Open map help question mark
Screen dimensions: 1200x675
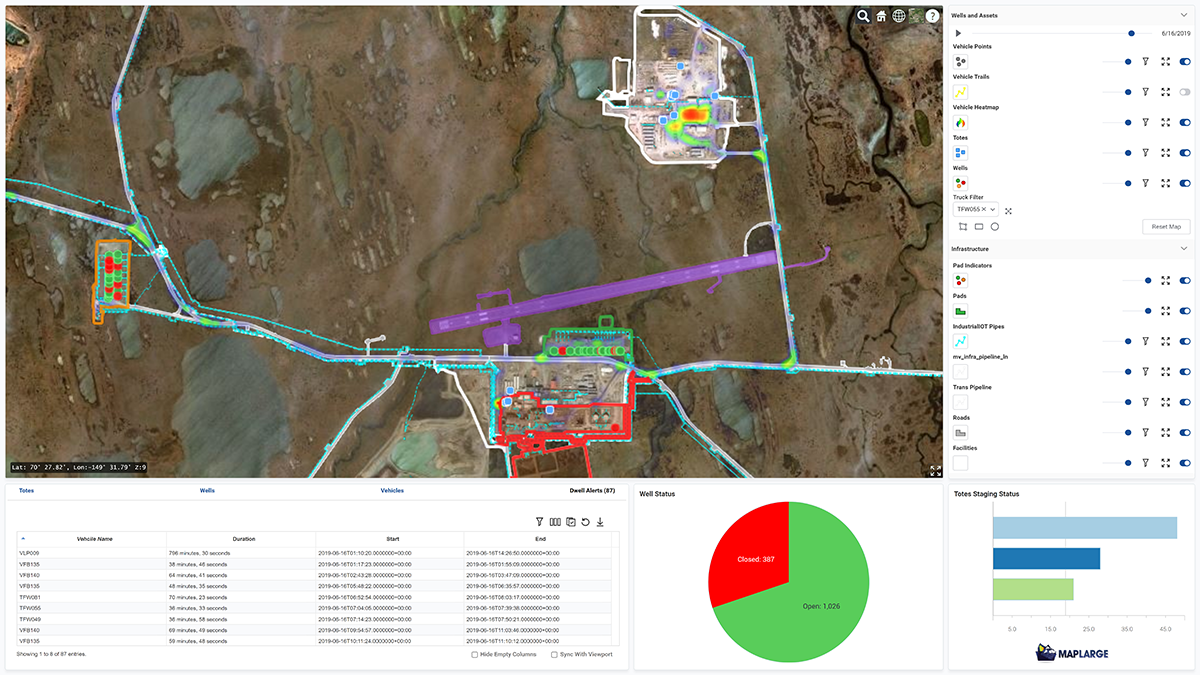click(x=932, y=16)
